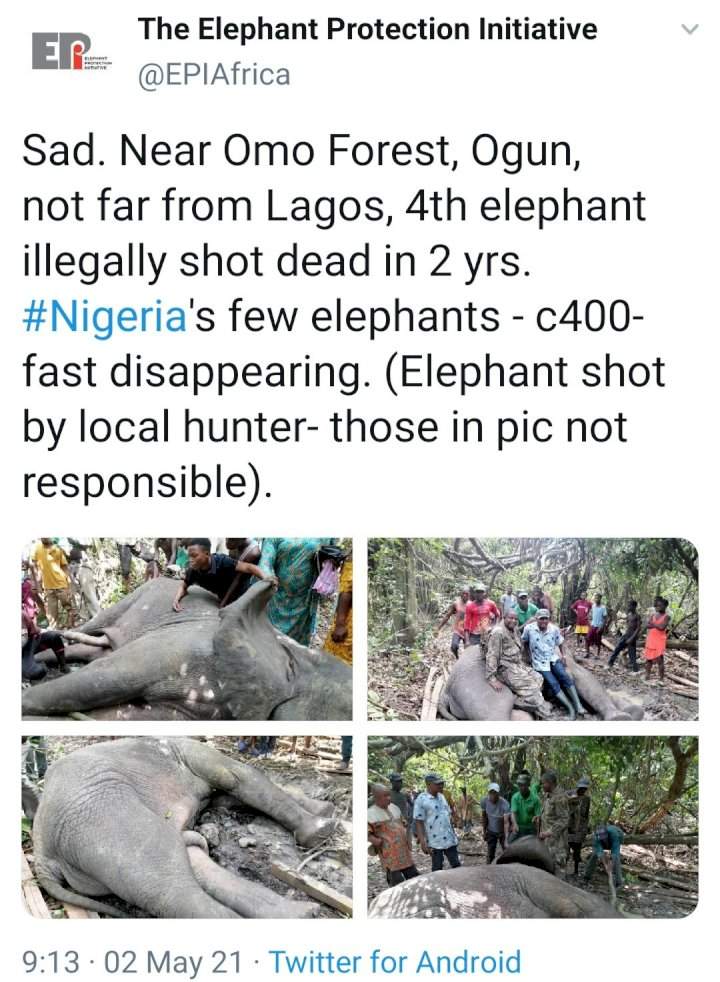Open photo of crowd behind elephant carcass
Viewport: 720px width, 982px height.
click(x=533, y=827)
